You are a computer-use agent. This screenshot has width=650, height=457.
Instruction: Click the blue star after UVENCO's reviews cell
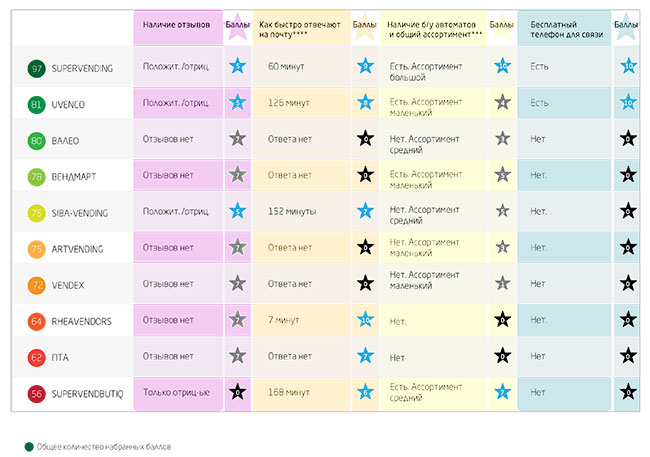(x=237, y=103)
